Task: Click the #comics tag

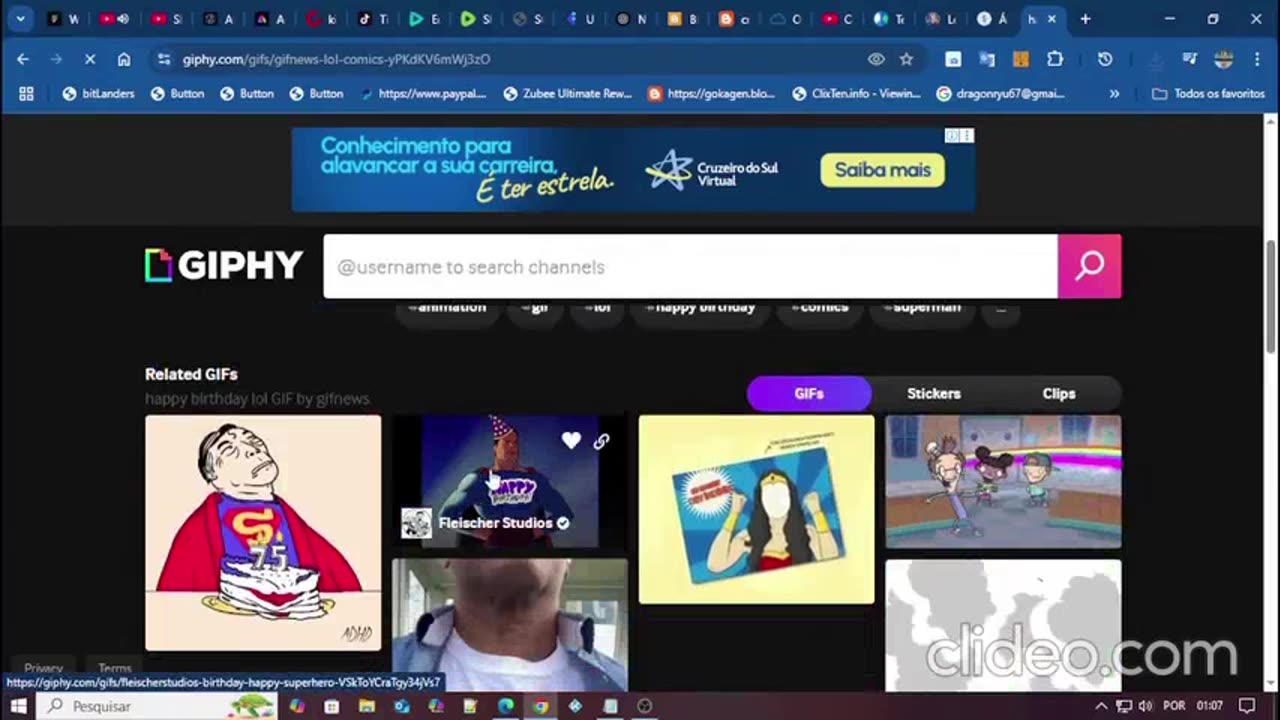Action: [819, 308]
